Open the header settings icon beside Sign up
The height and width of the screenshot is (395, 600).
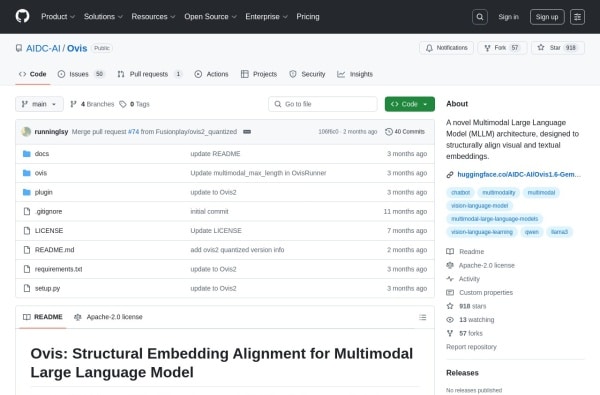click(x=577, y=17)
